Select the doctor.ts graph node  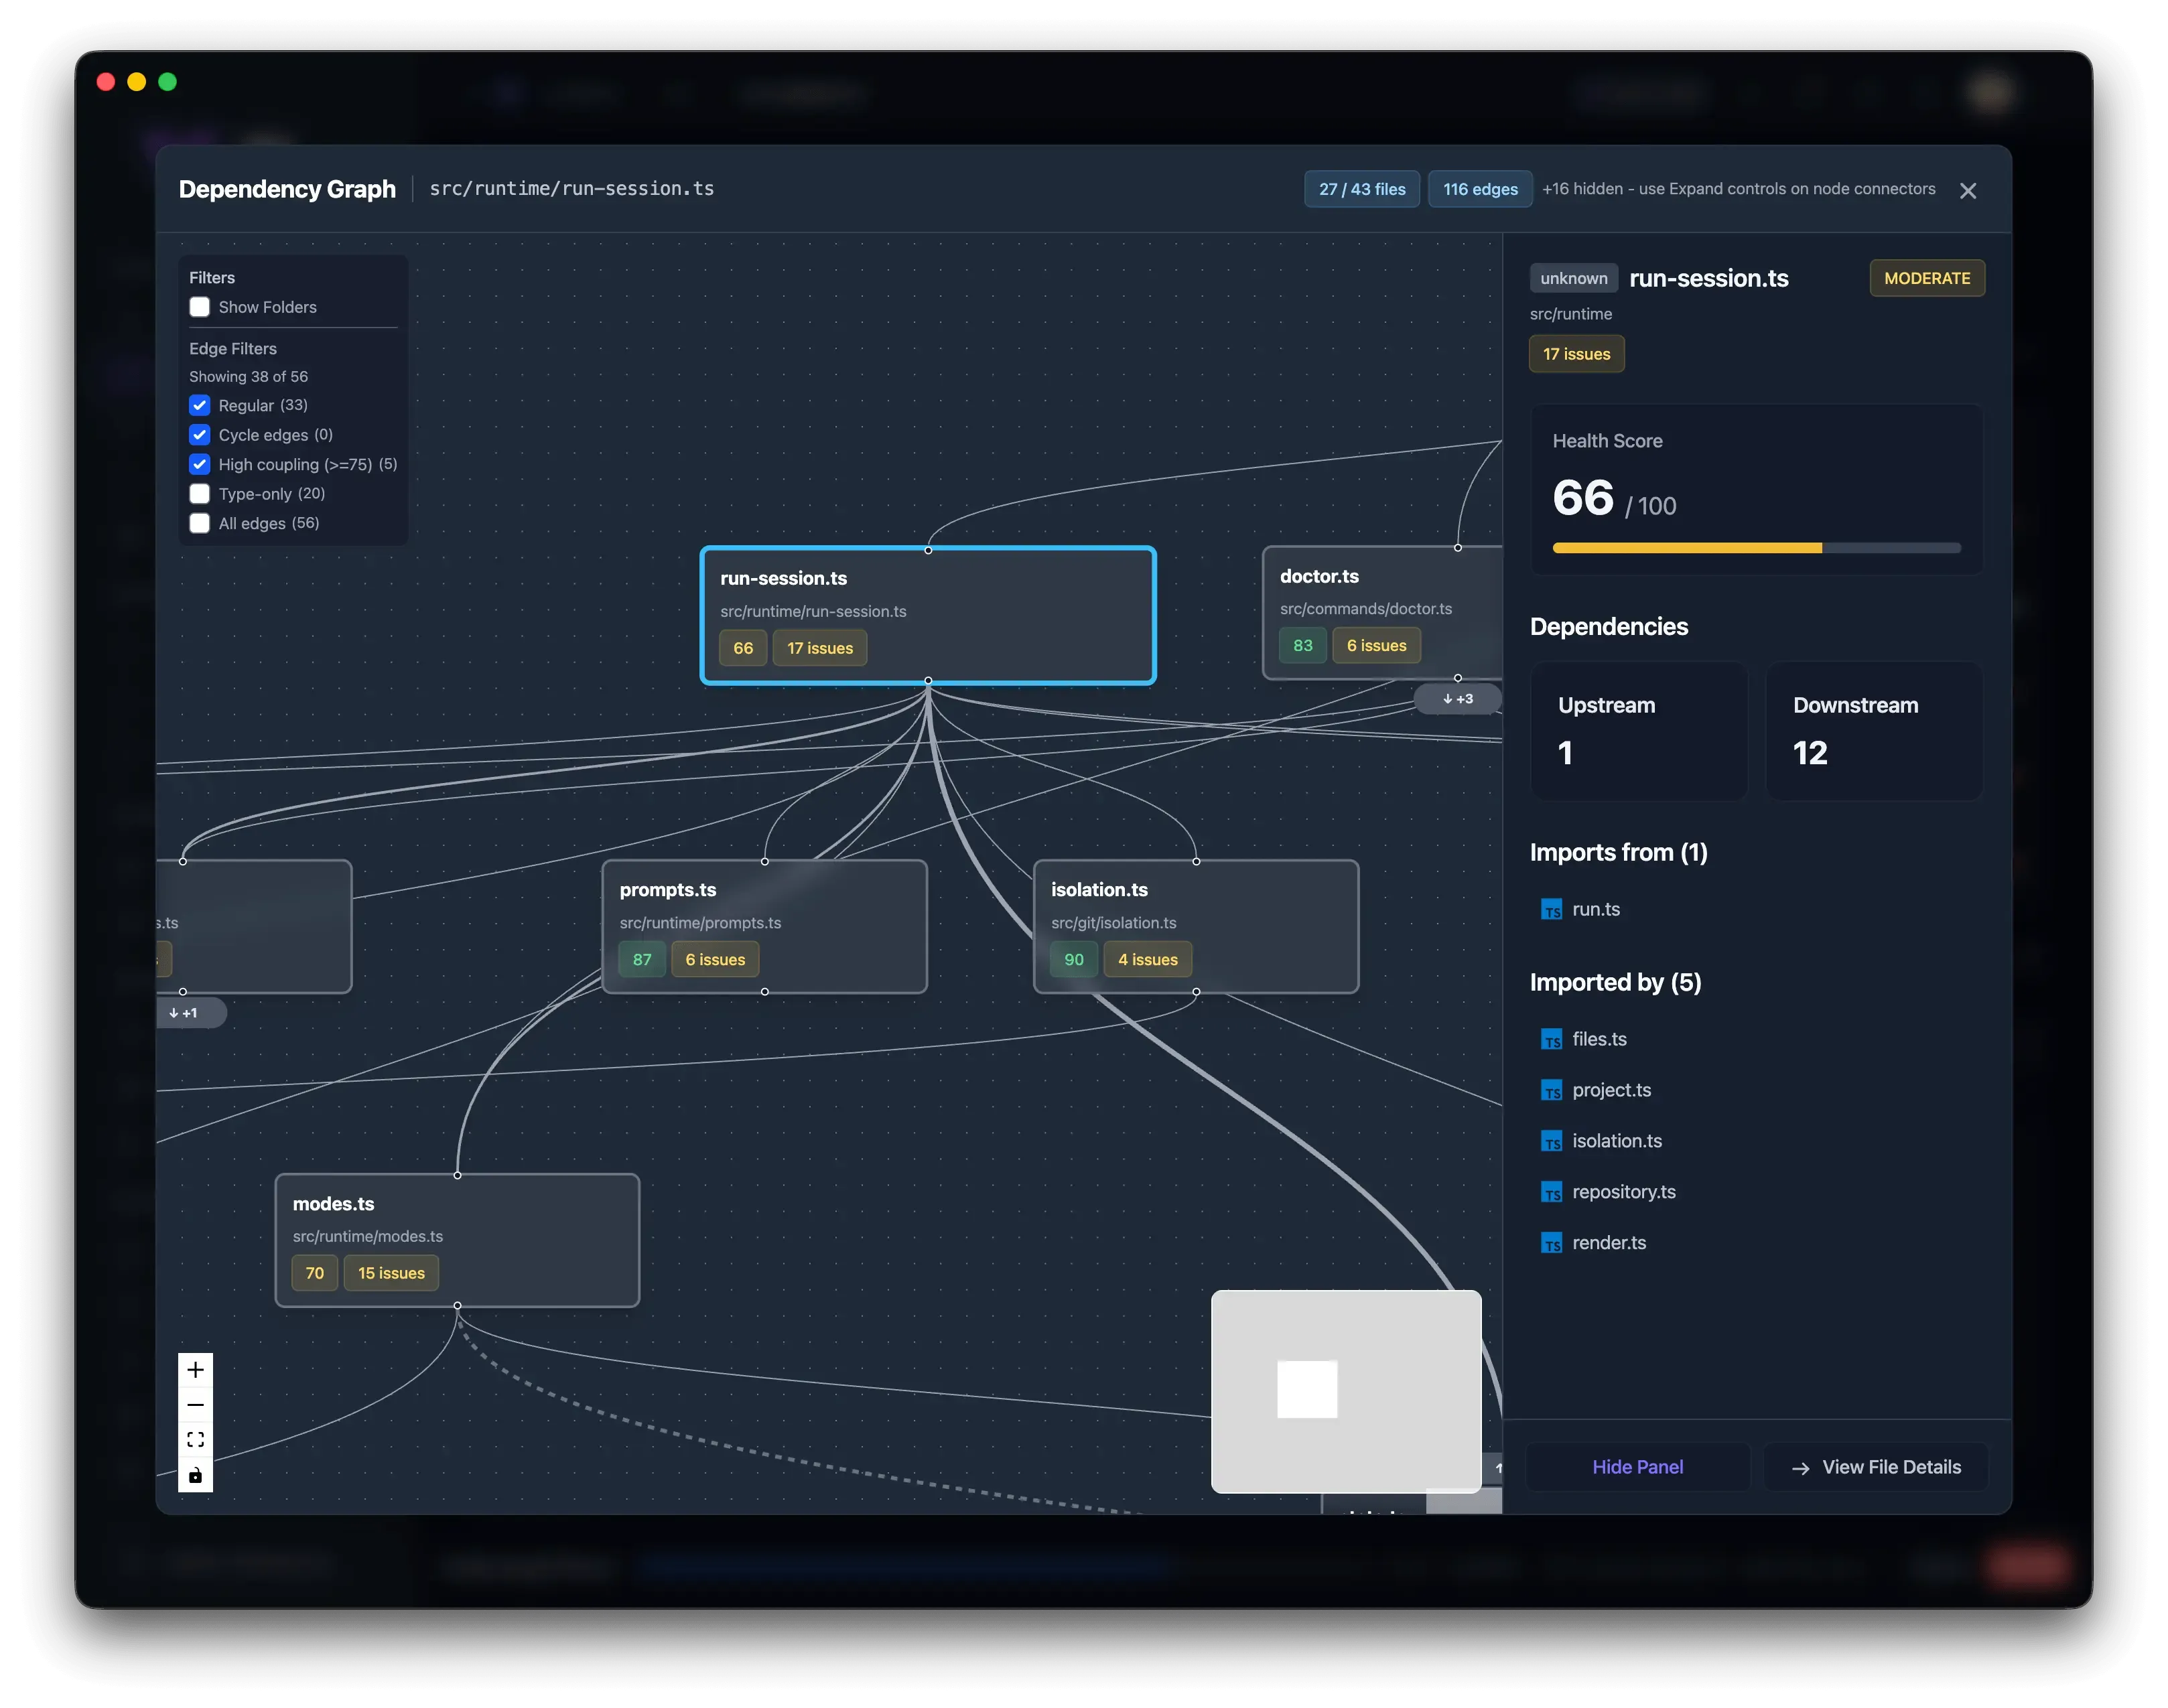[x=1383, y=613]
